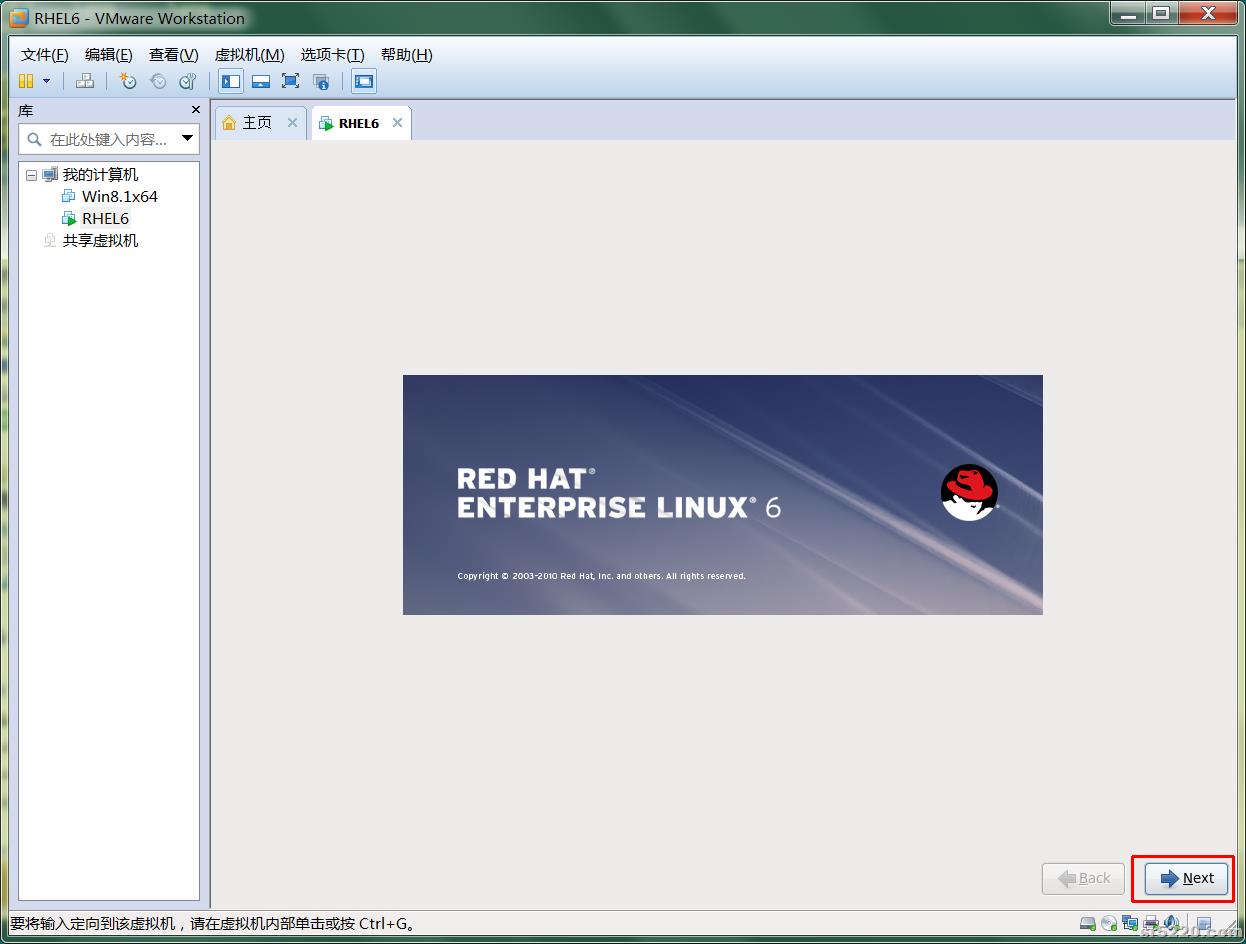The height and width of the screenshot is (944, 1246).
Task: Click the 我的计算机 computer icon
Action: 50,175
